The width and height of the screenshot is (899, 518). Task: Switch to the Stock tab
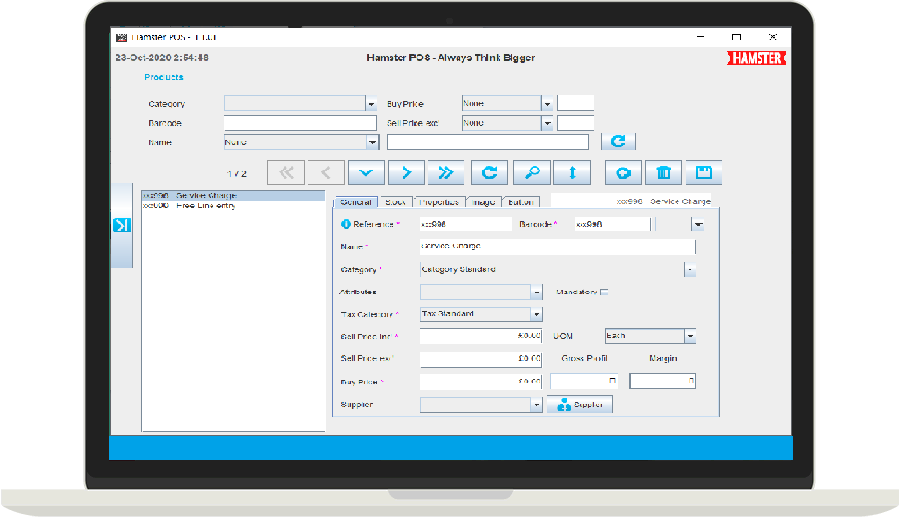395,202
